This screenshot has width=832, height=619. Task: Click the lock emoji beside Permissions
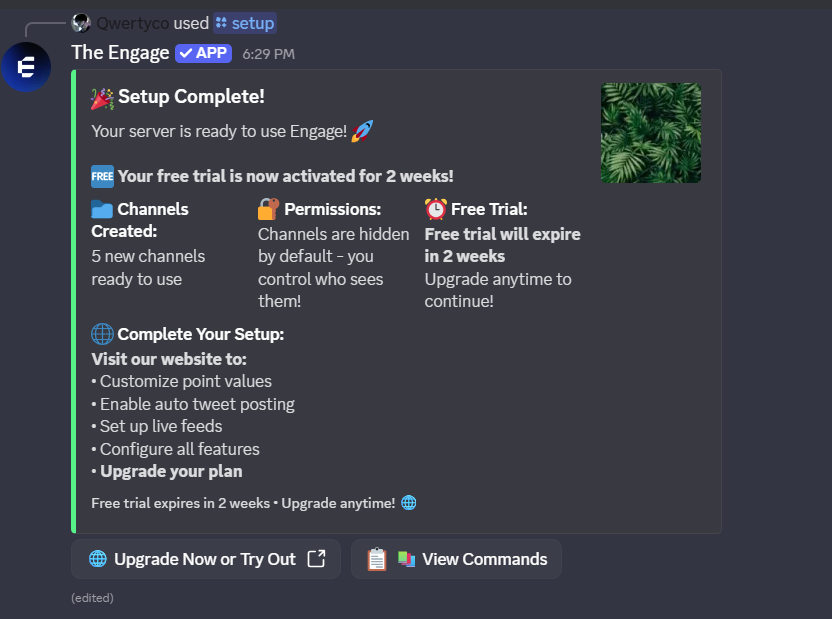pos(268,209)
